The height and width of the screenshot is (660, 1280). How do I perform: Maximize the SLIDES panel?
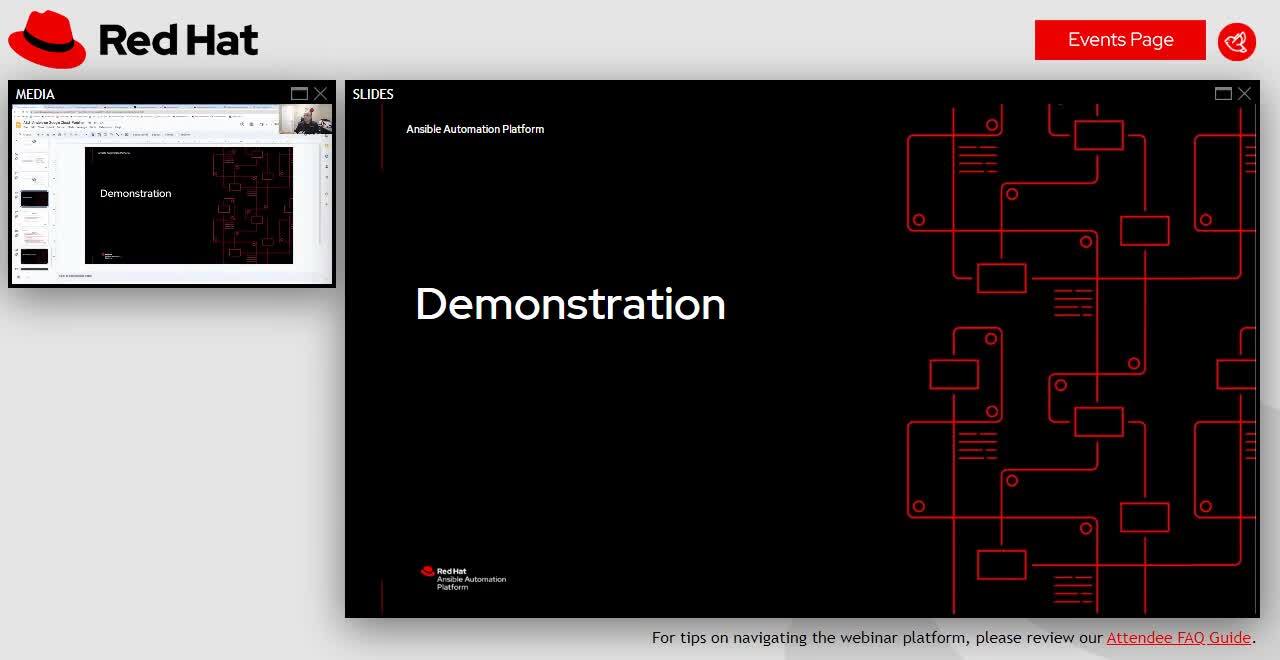1223,93
